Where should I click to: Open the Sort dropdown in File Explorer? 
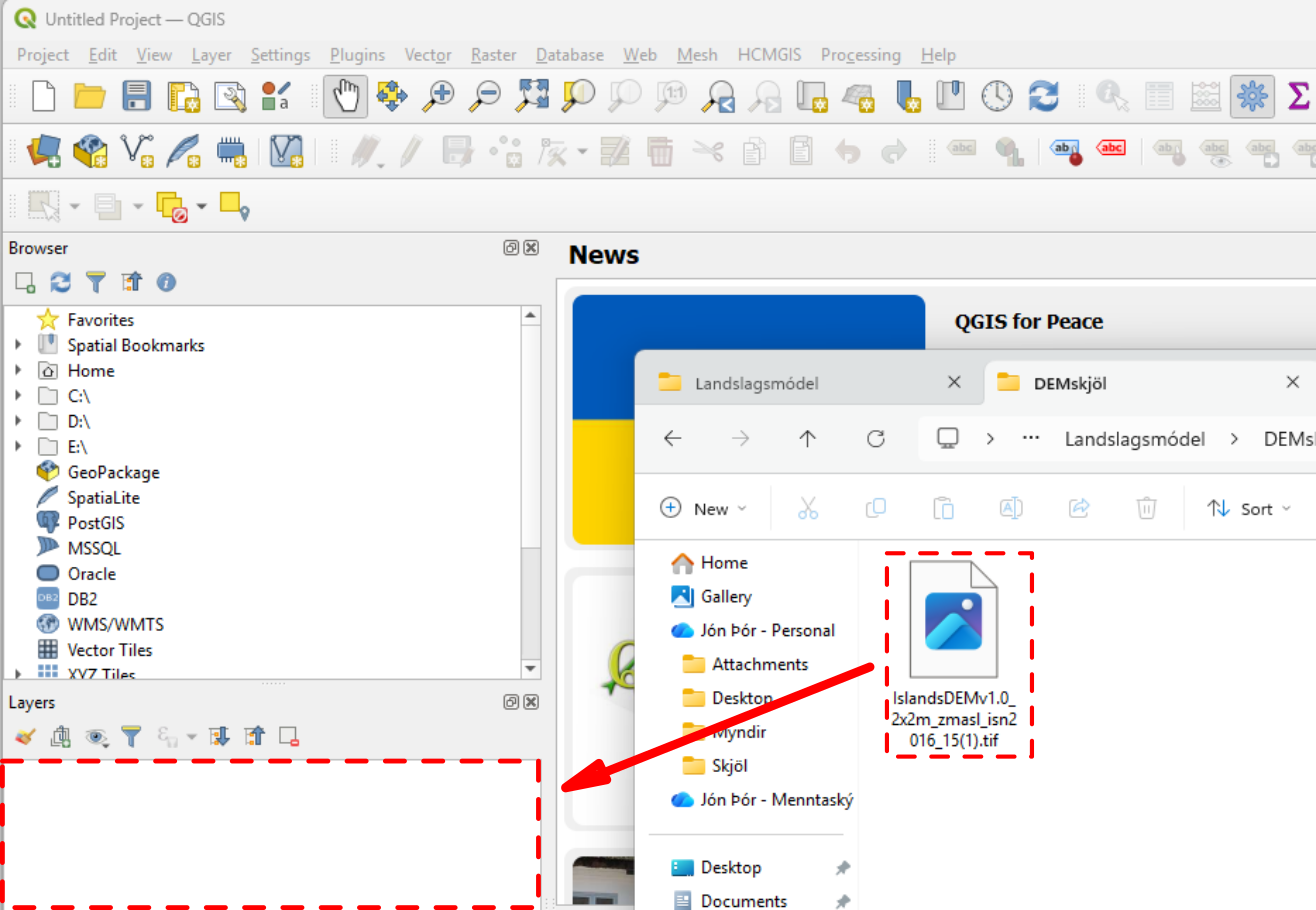point(1250,509)
